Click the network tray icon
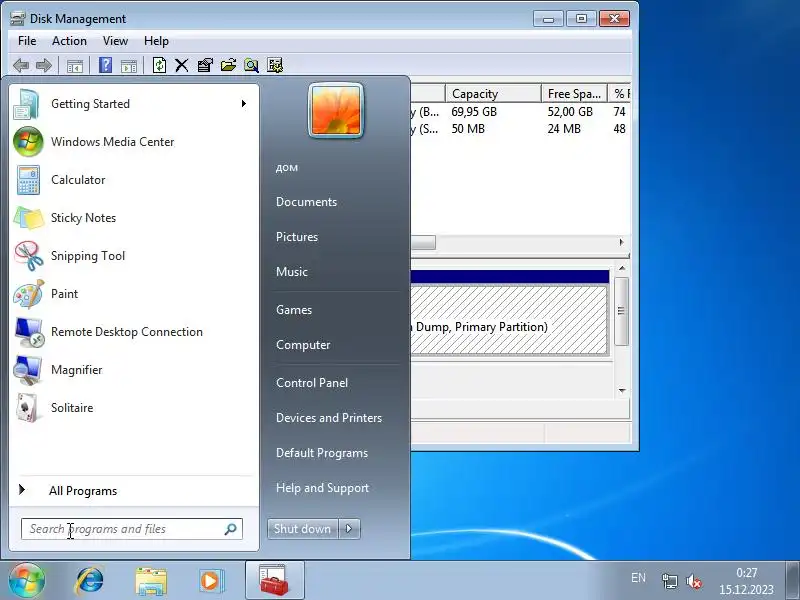 pyautogui.click(x=669, y=581)
